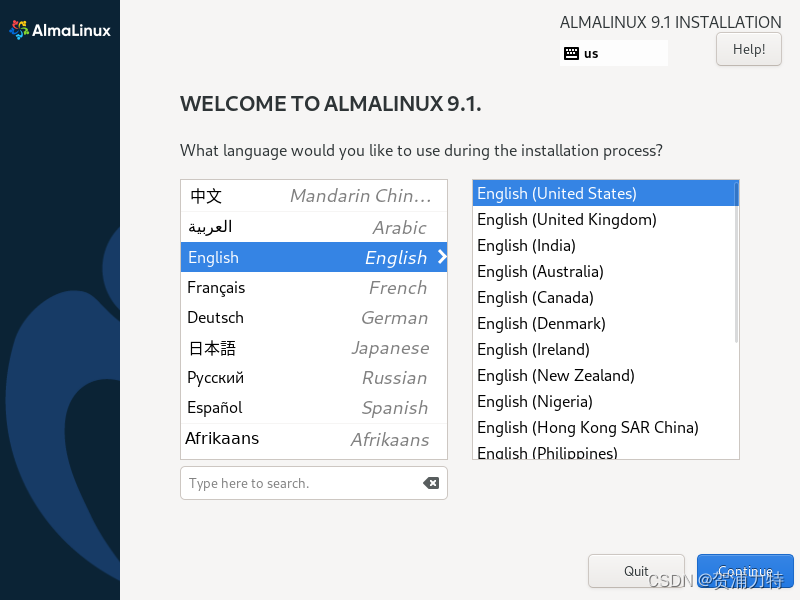Choose English (Australia) locale
The height and width of the screenshot is (600, 800).
(x=606, y=271)
